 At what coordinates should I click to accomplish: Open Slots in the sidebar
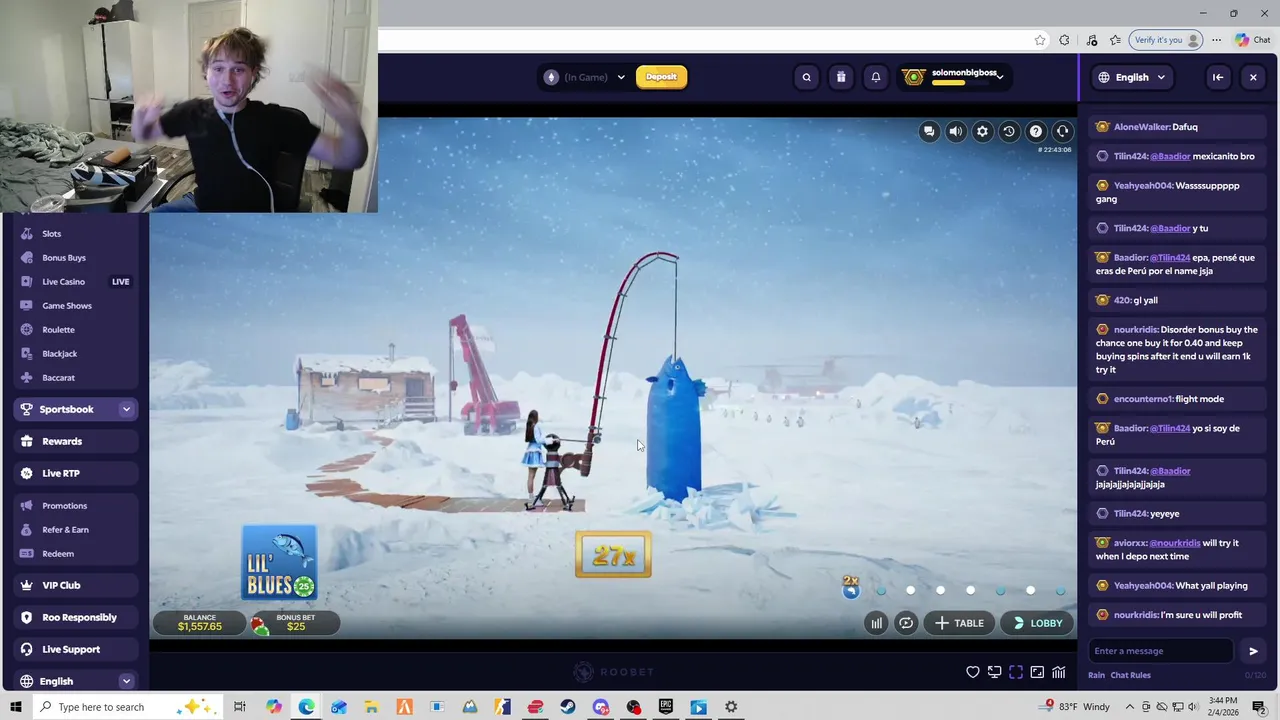[x=76, y=234]
